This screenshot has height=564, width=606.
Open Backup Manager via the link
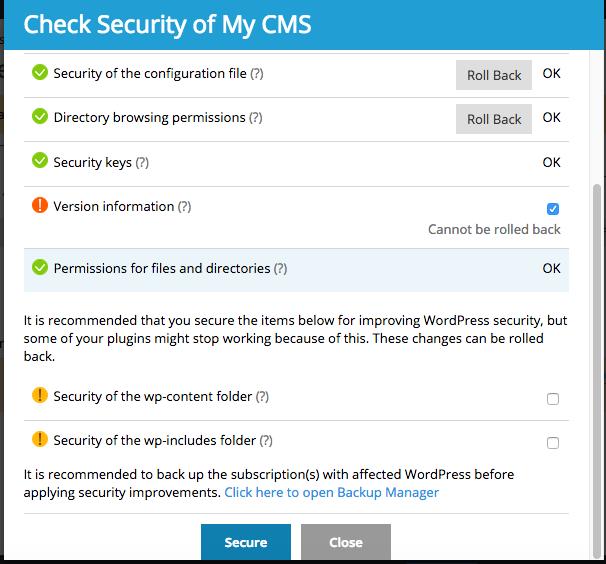pos(331,492)
